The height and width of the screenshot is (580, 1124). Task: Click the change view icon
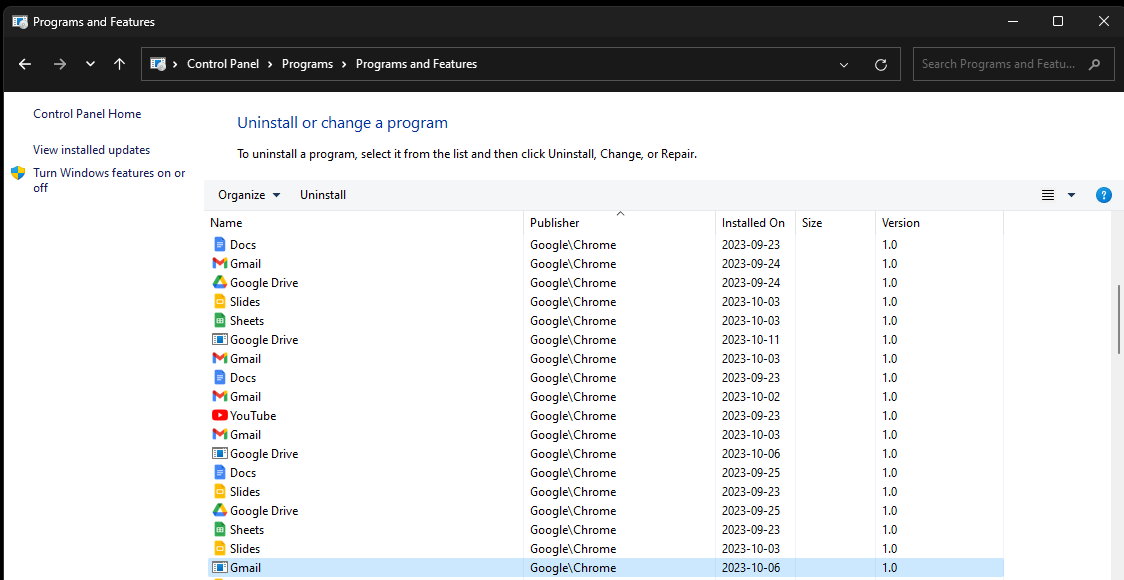tap(1048, 195)
